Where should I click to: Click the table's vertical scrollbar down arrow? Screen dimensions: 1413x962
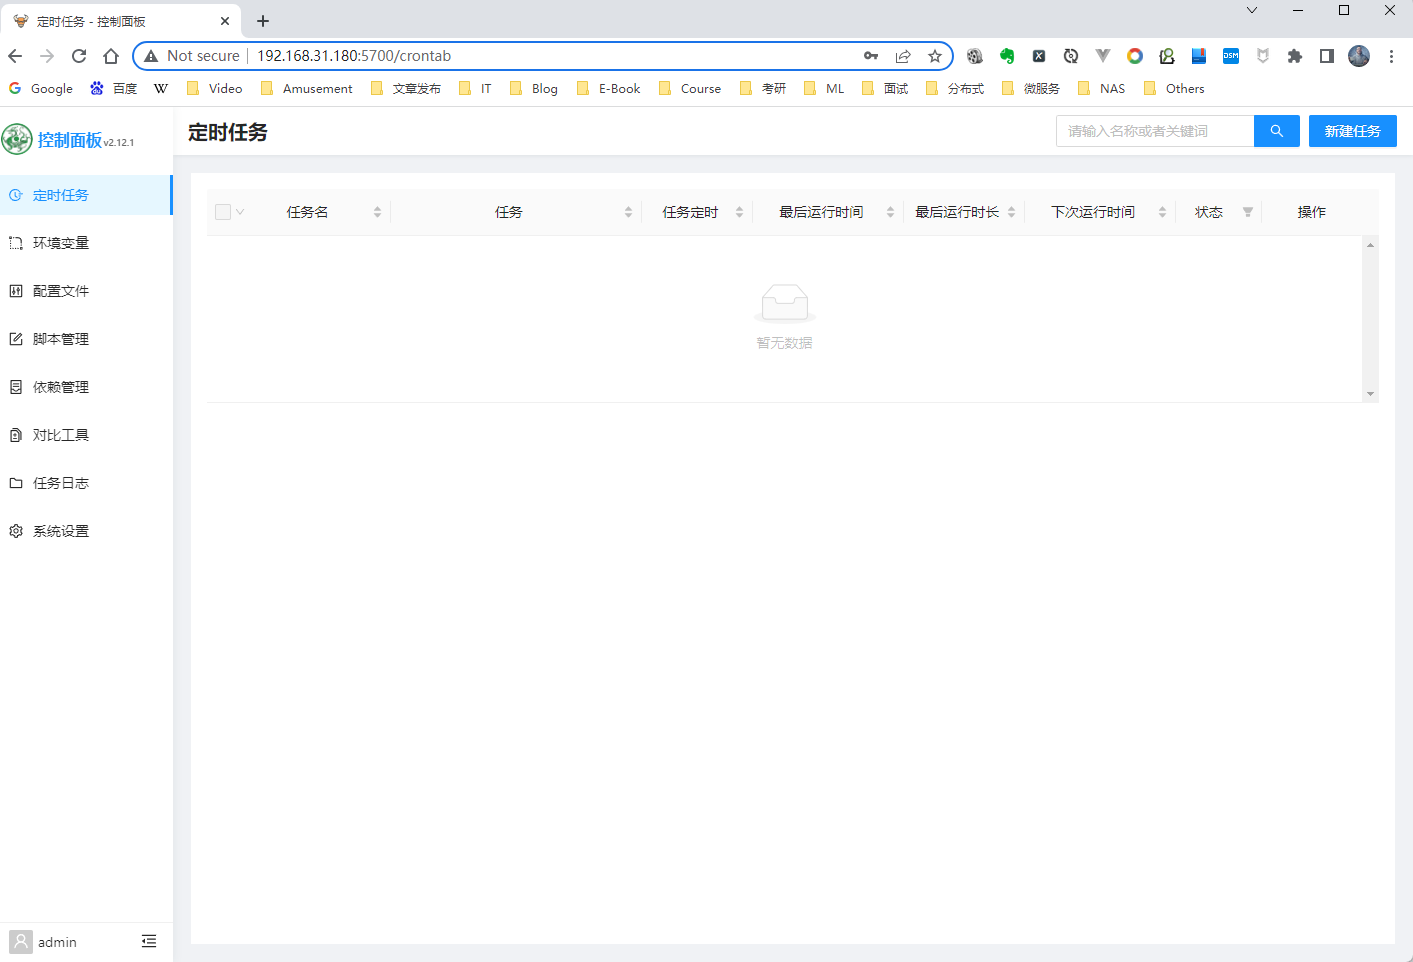point(1370,394)
